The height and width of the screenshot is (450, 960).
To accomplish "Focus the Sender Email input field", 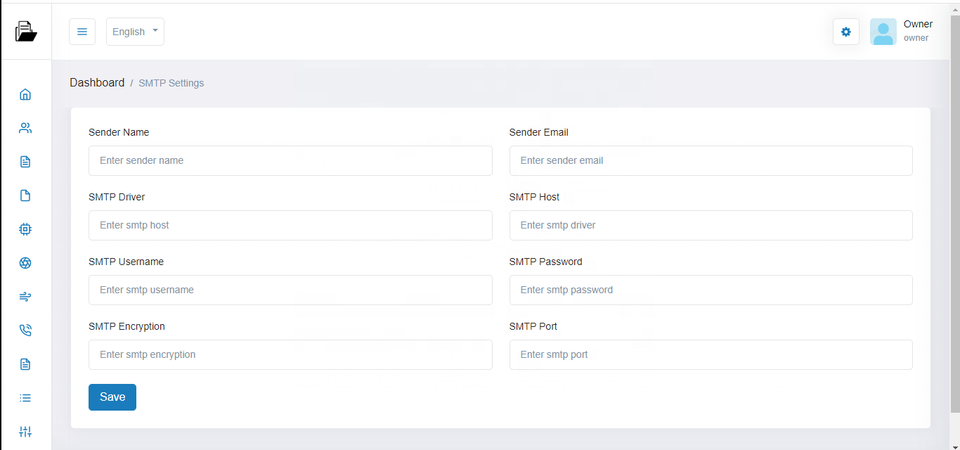I will coord(711,160).
